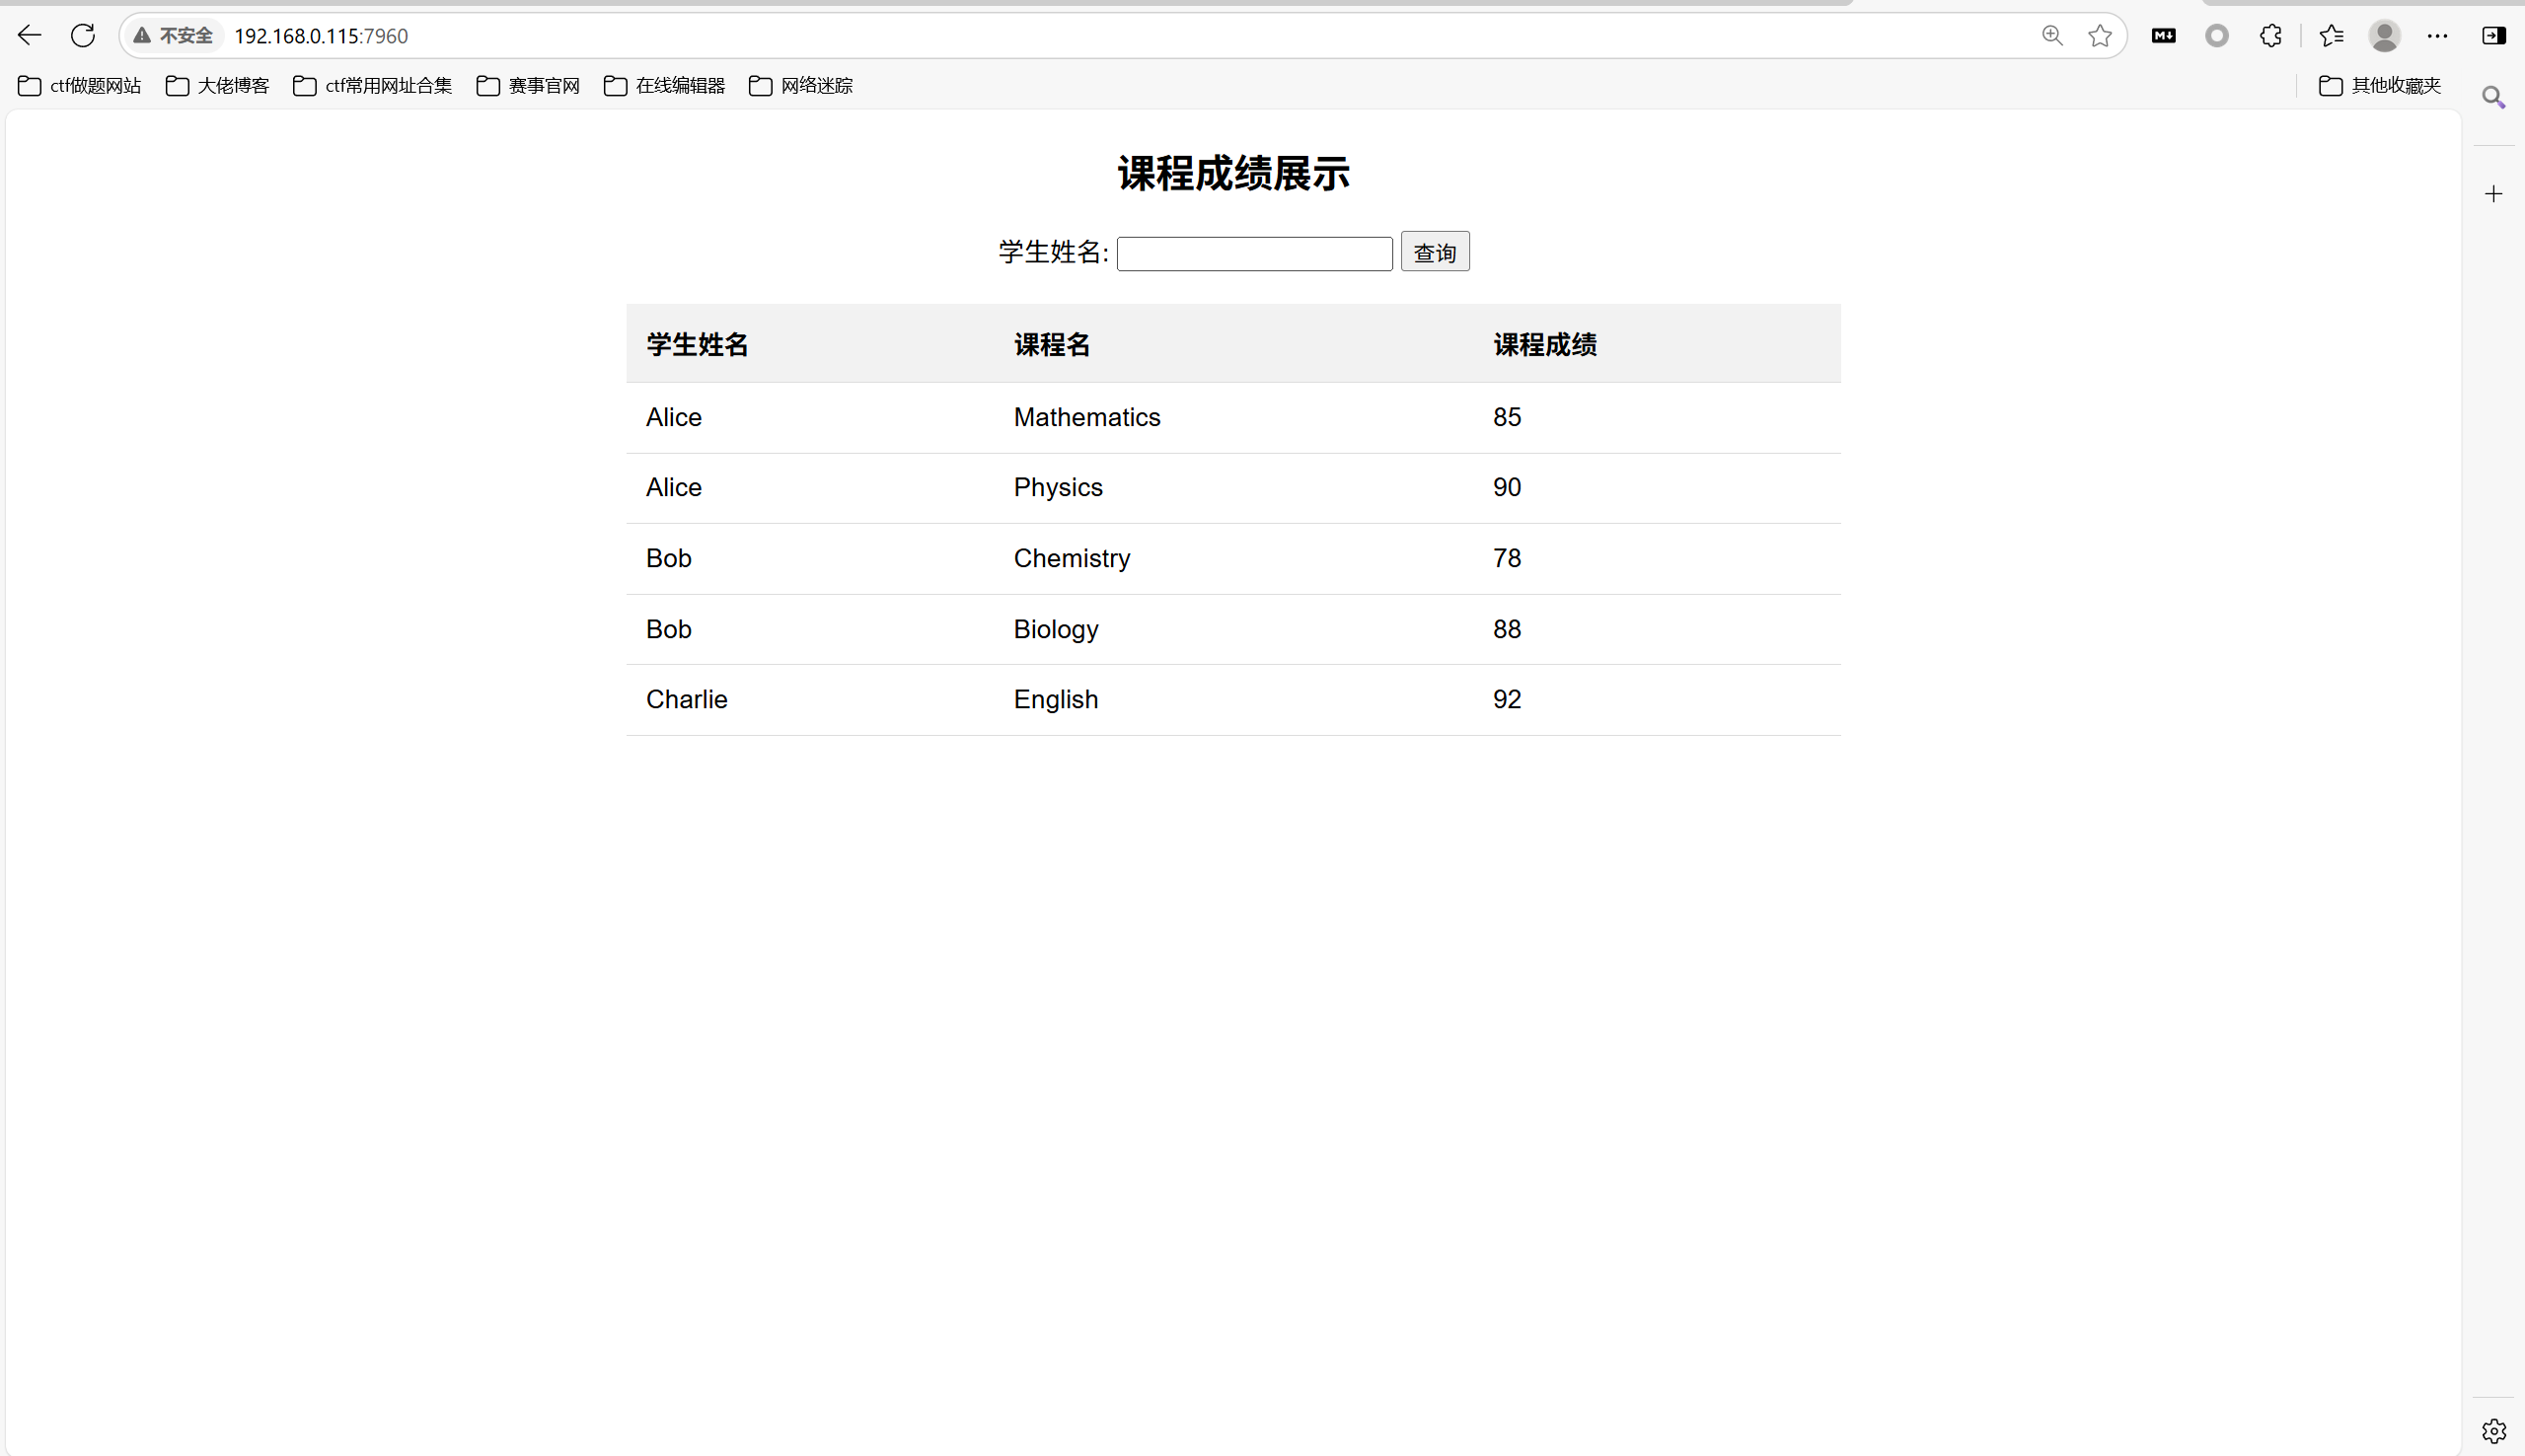Image resolution: width=2525 pixels, height=1456 pixels.
Task: Select Alice in the Mathematics row
Action: (x=673, y=417)
